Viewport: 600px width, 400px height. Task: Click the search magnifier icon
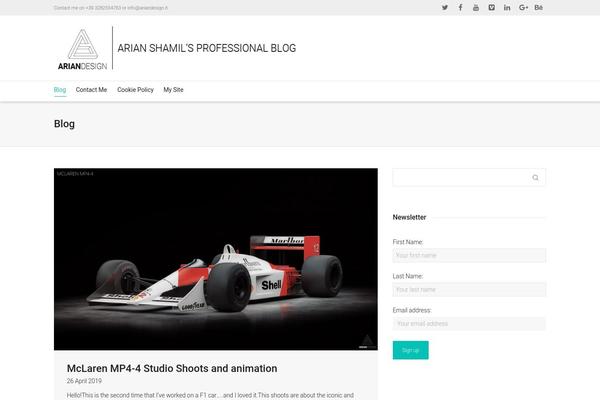click(535, 177)
